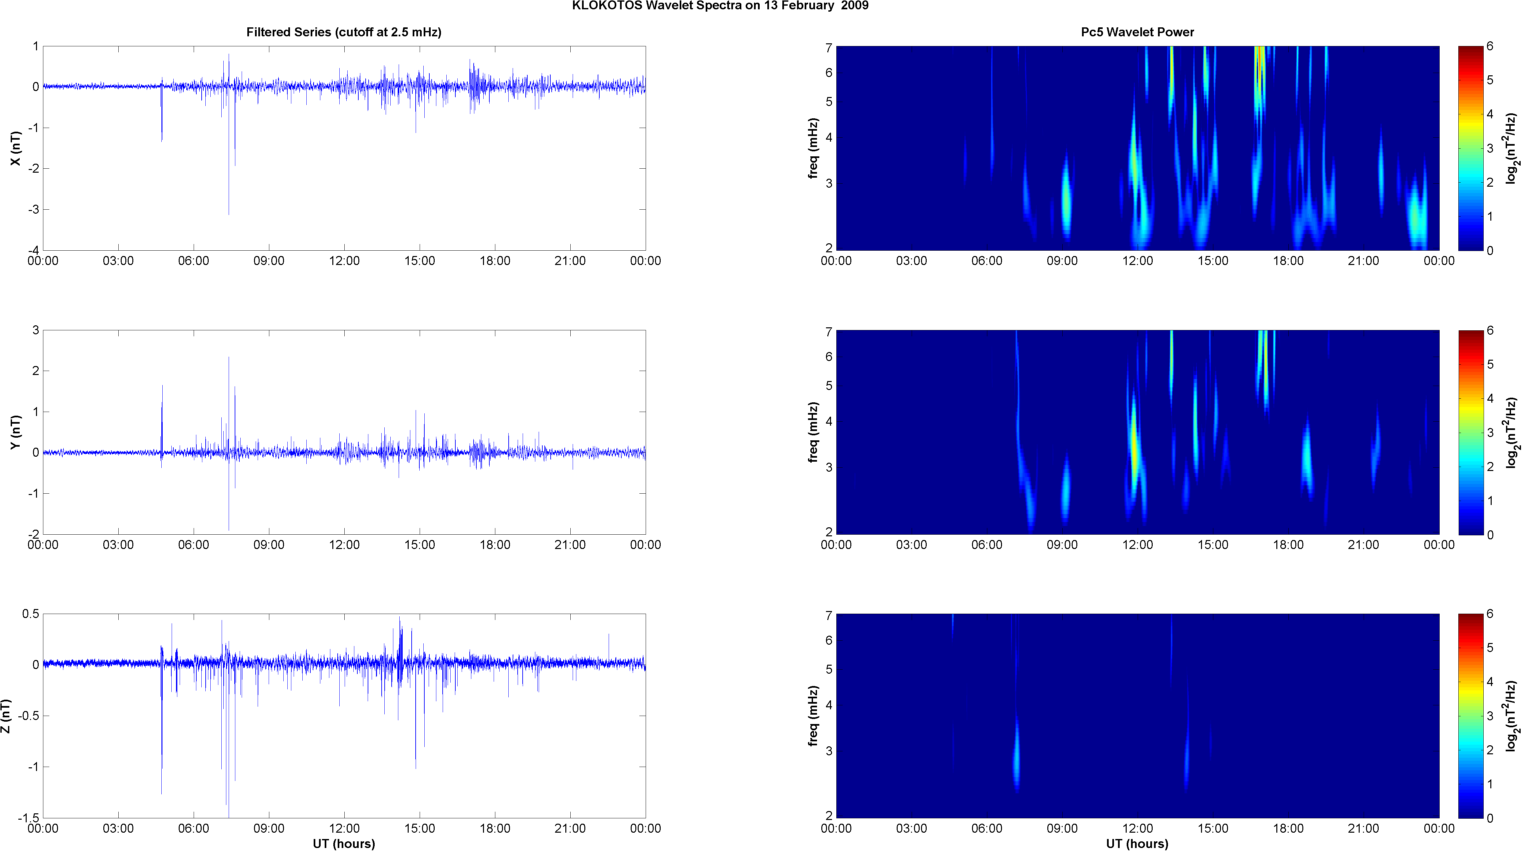Click the '-1.5' y-axis tick on the Z series plot
Viewport: 1522px width, 851px height.
(28, 818)
